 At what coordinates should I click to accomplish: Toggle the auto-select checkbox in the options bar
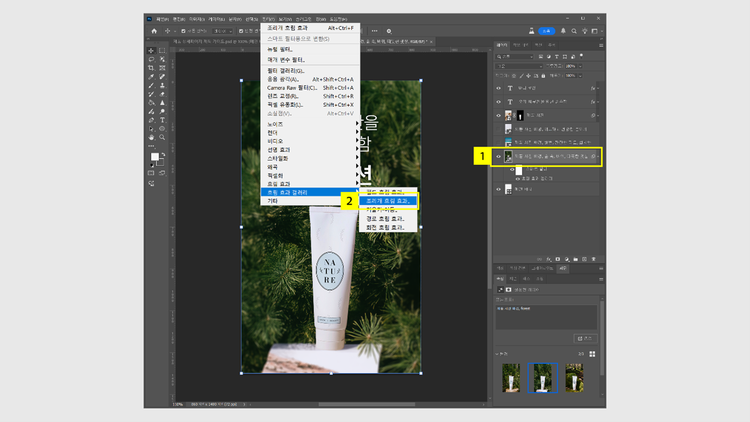pos(183,31)
